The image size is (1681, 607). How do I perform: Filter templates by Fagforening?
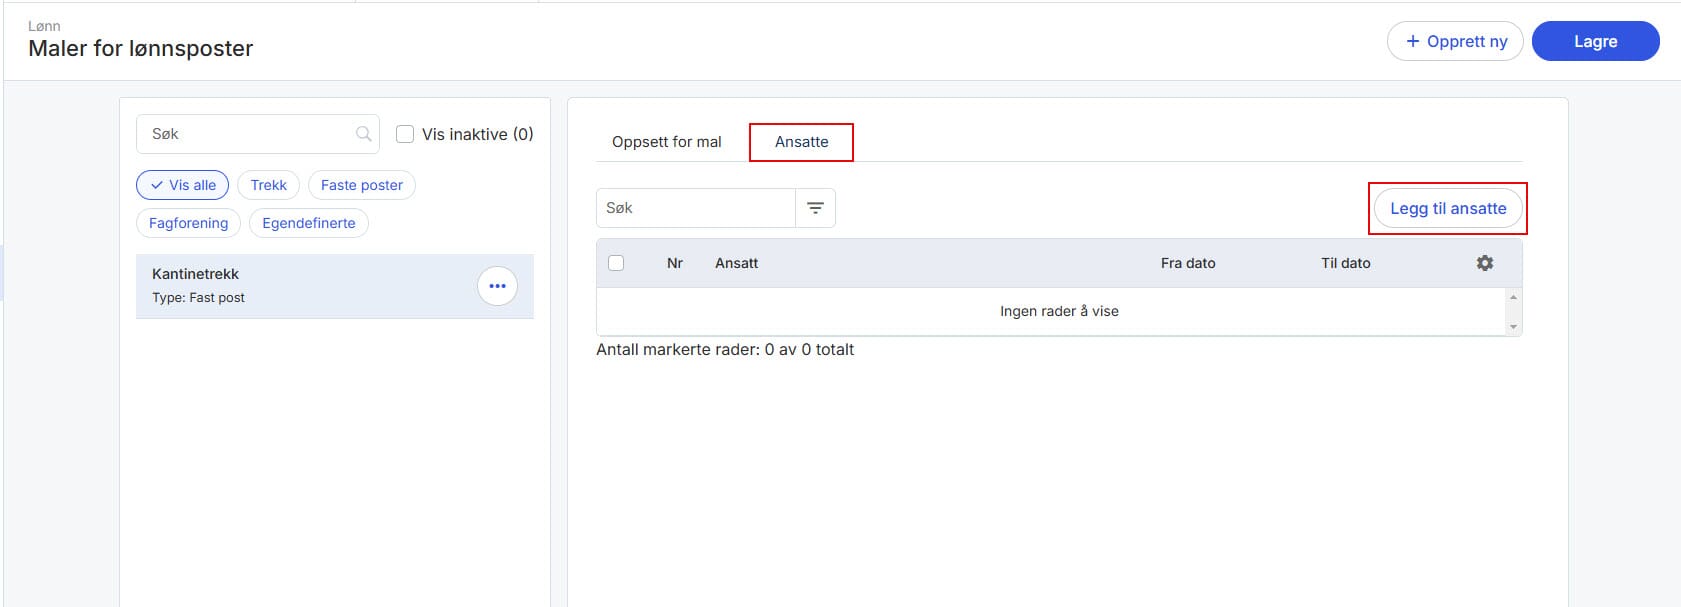(188, 223)
